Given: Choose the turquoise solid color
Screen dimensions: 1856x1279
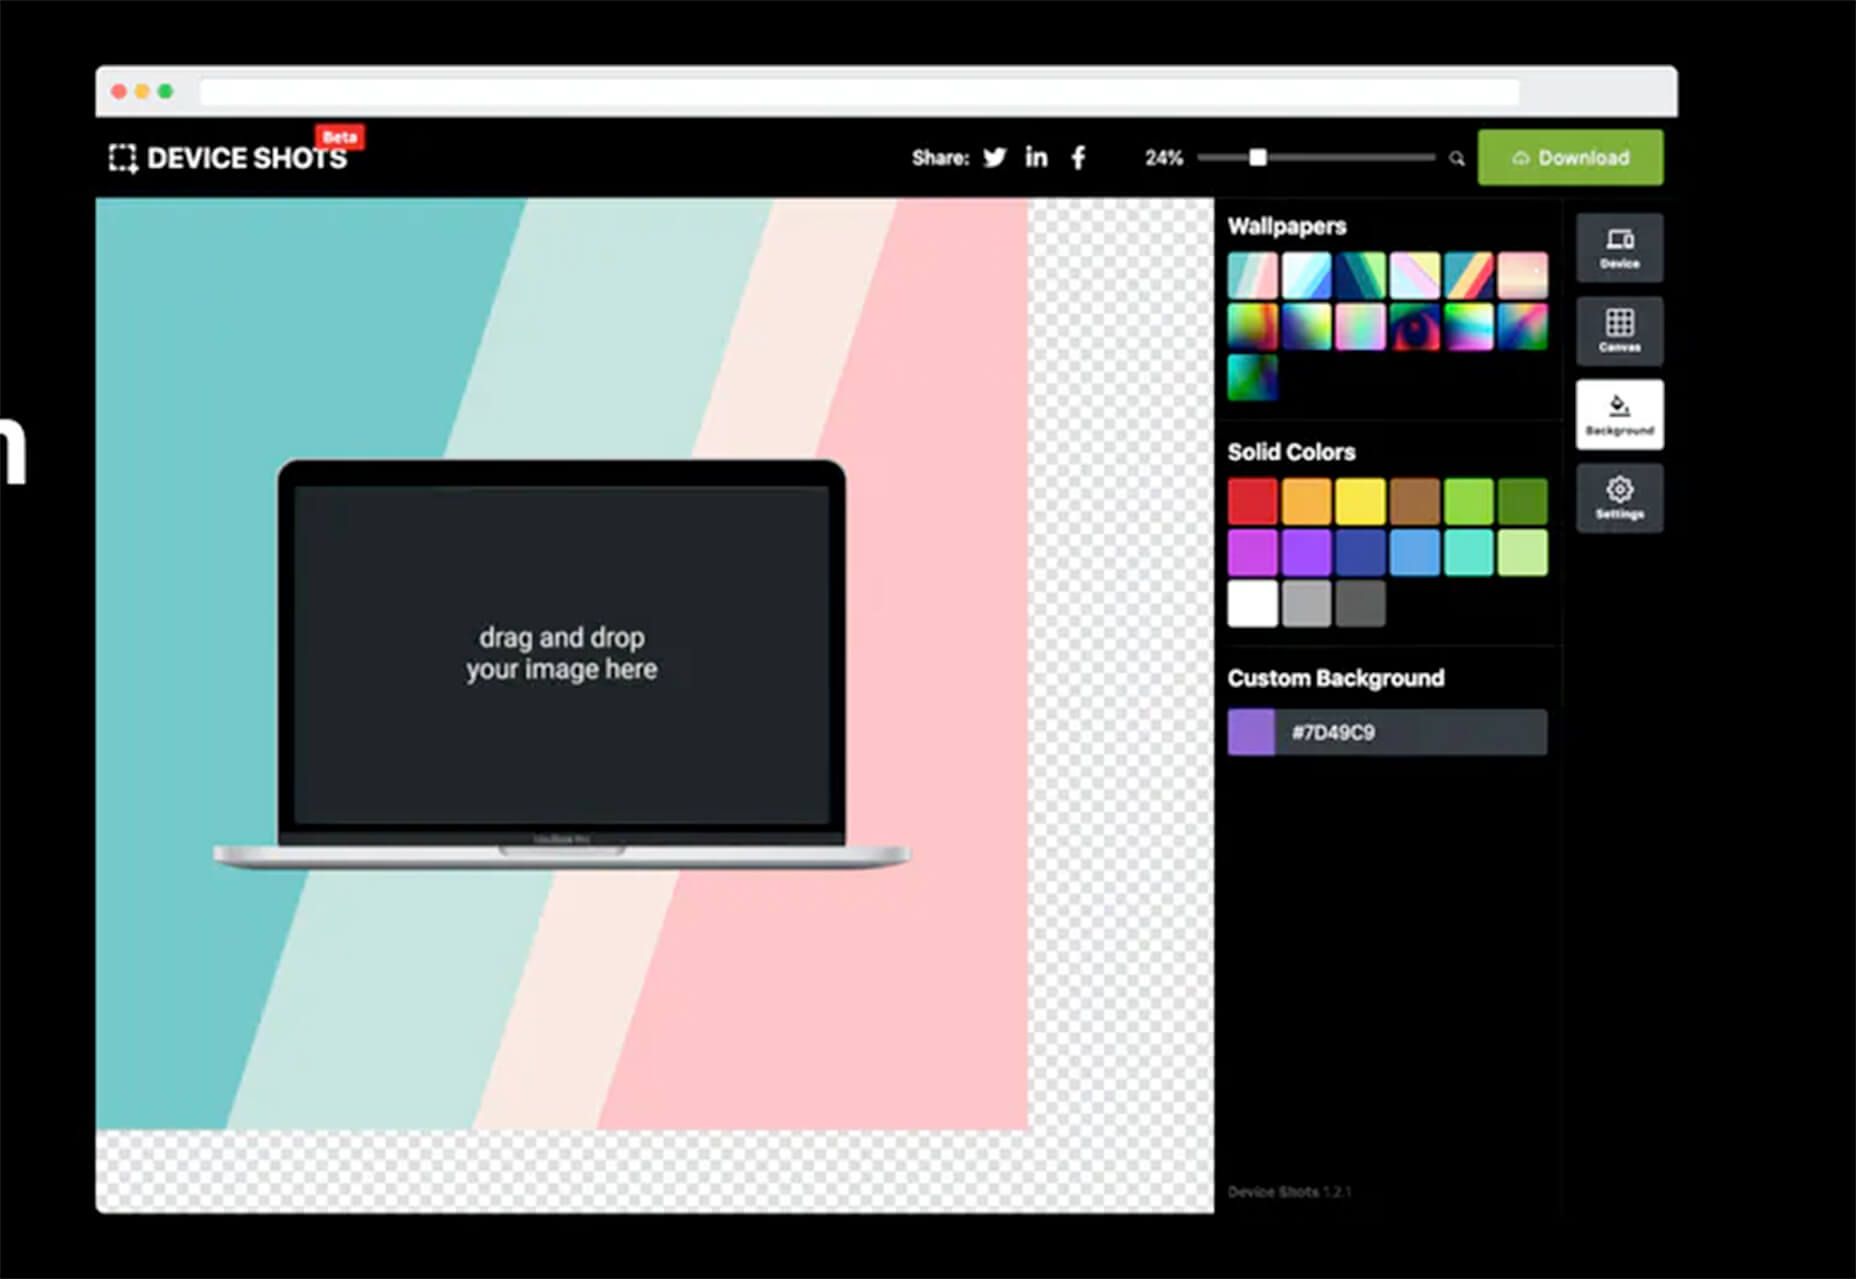Looking at the screenshot, I should [x=1468, y=553].
